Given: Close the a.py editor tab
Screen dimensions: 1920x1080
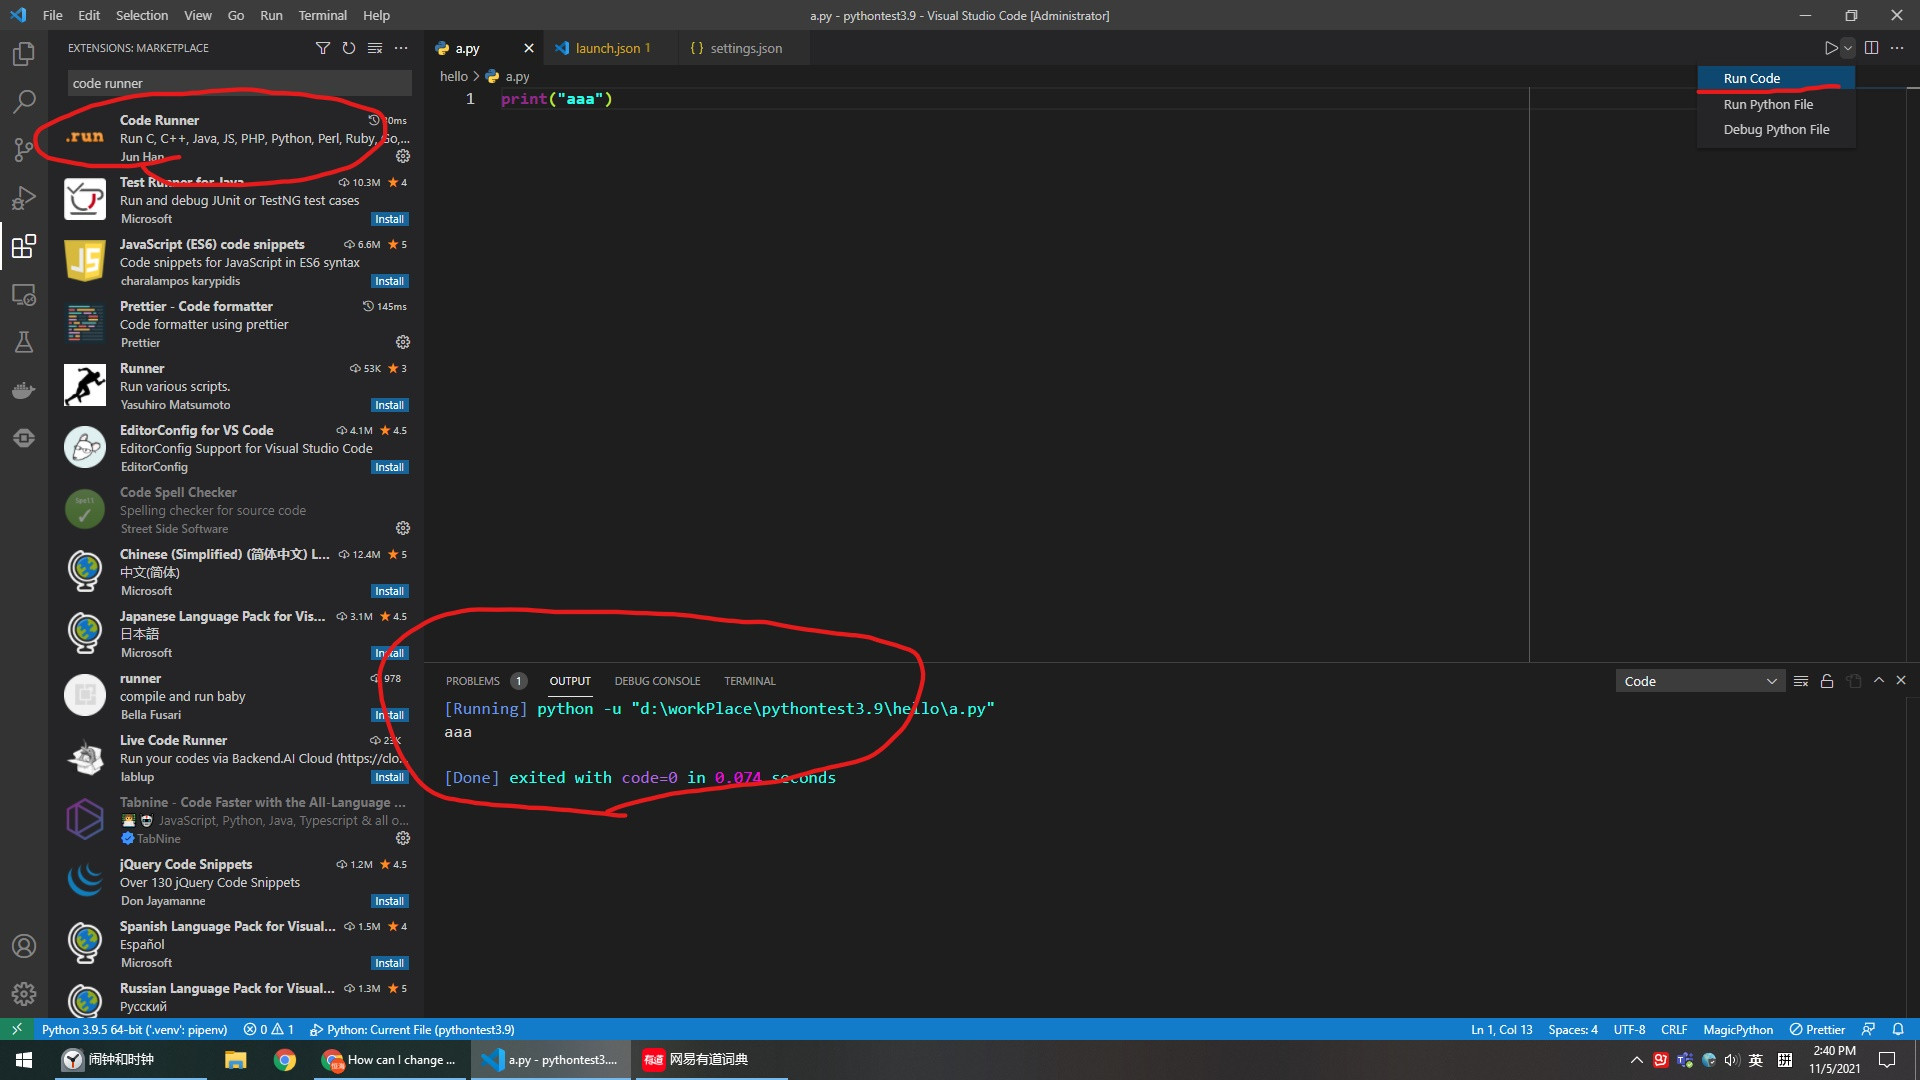Looking at the screenshot, I should 528,48.
